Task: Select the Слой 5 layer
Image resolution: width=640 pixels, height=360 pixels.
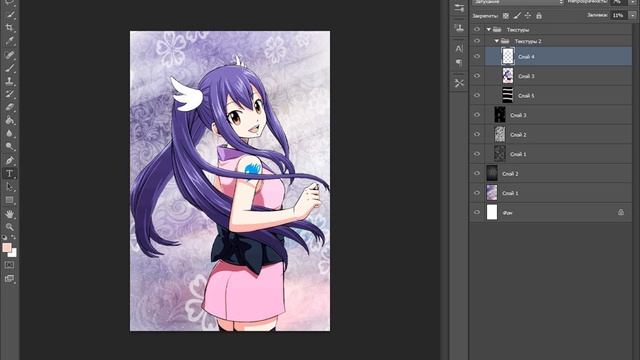Action: (x=558, y=96)
